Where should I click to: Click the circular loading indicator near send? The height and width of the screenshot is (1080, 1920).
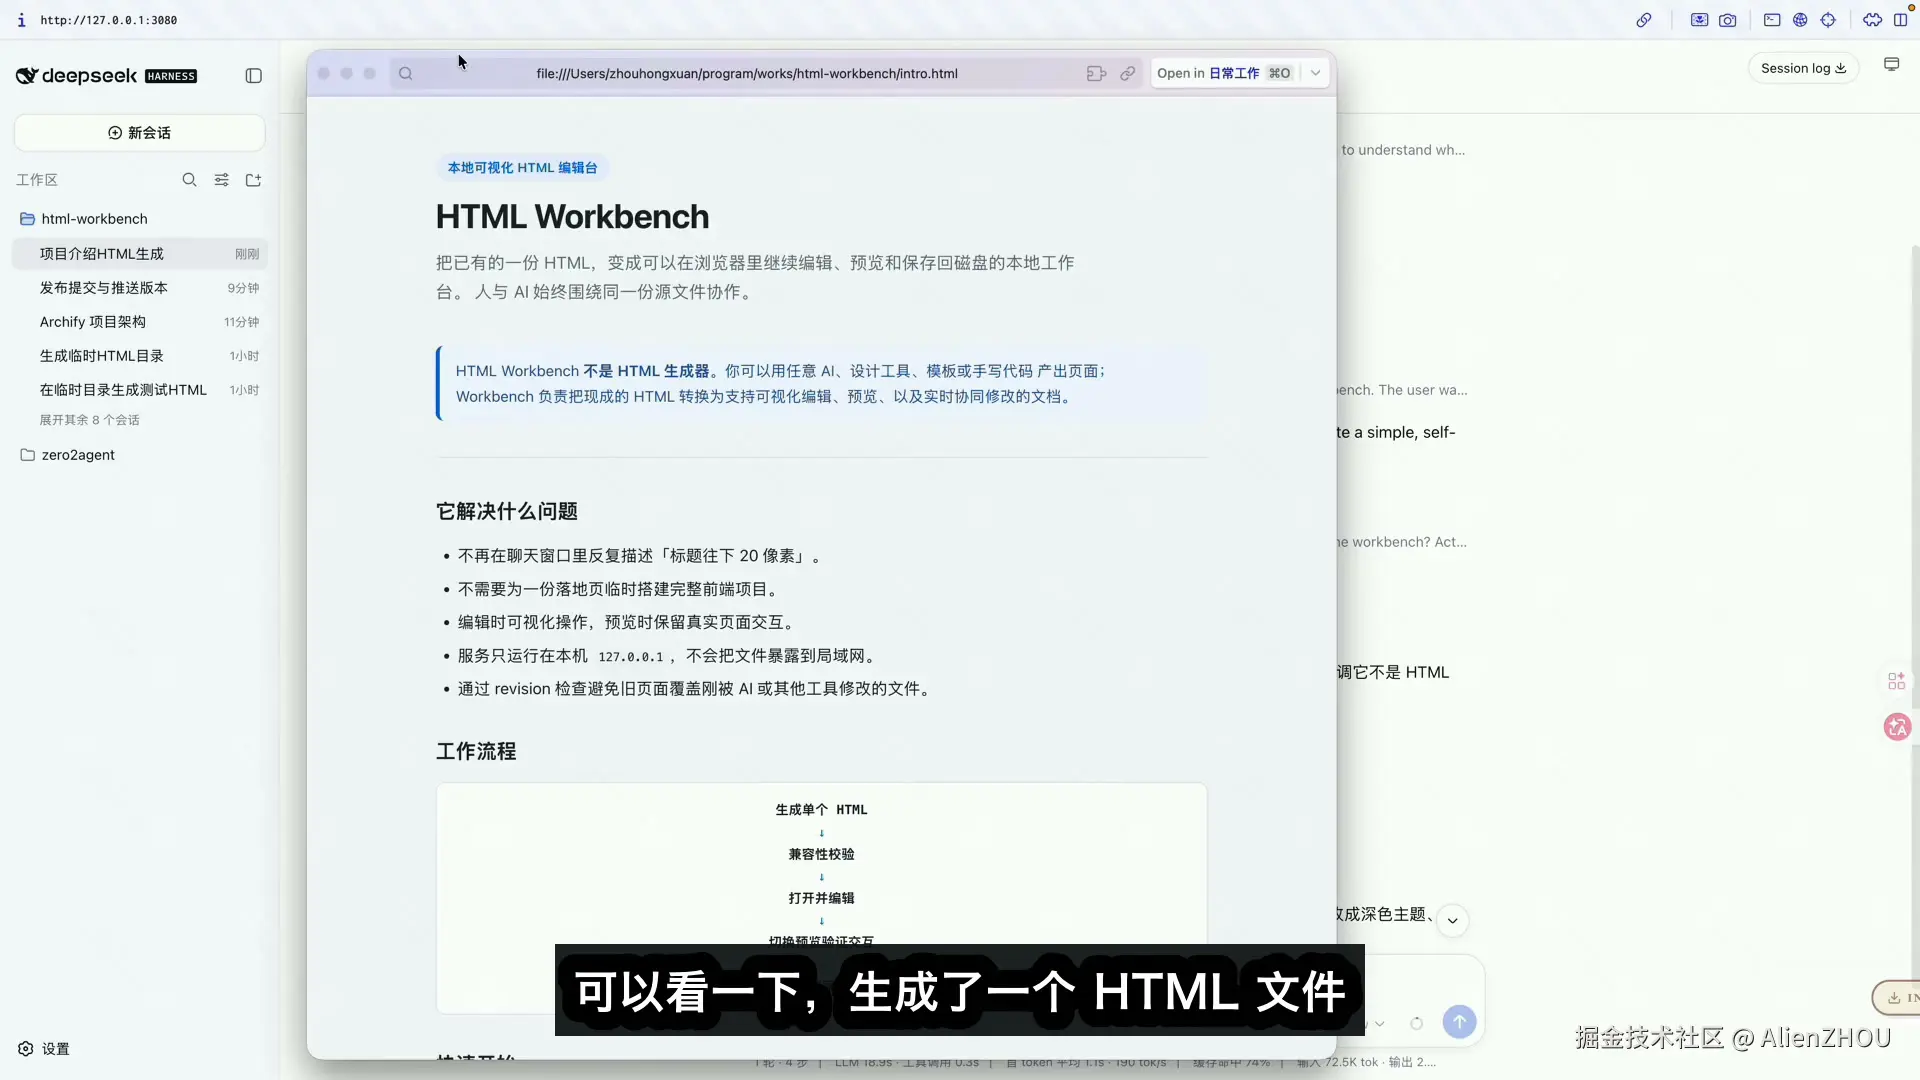[1417, 1023]
